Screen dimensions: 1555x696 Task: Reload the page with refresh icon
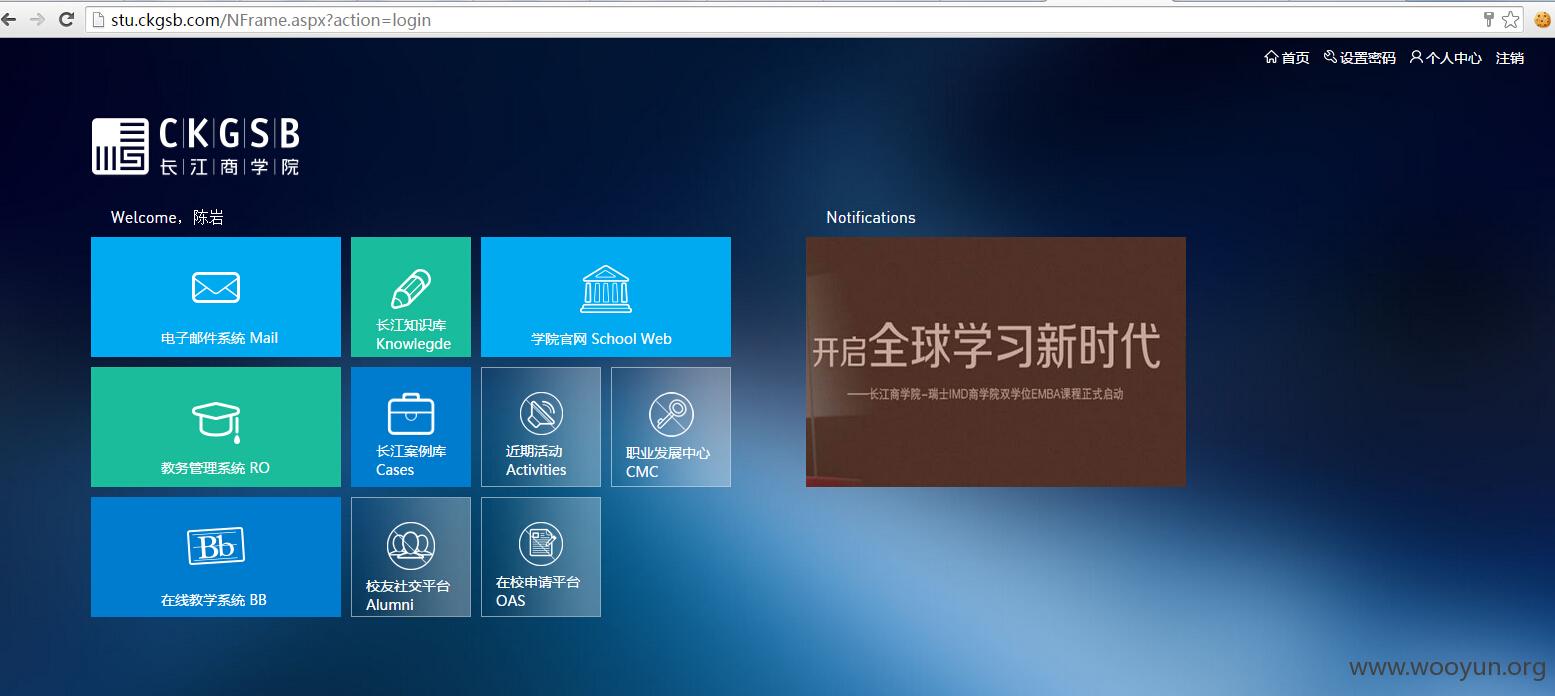[67, 19]
